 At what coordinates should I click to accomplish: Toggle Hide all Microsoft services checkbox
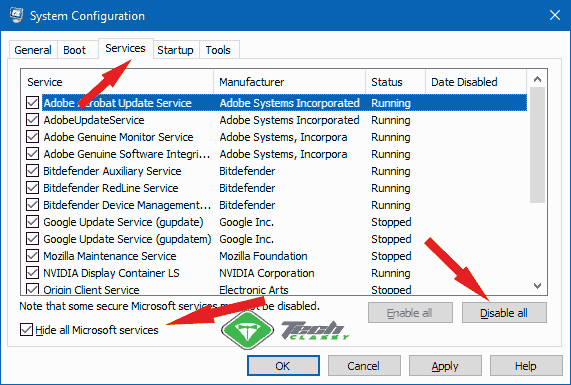pos(26,330)
